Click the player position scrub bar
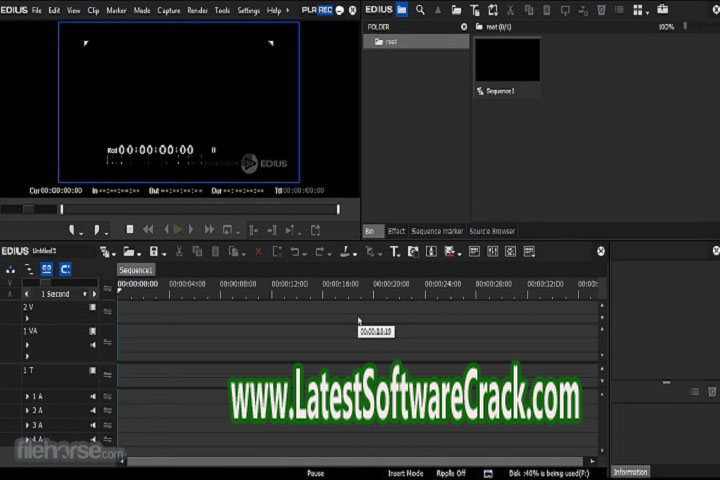720x480 pixels. [200, 209]
